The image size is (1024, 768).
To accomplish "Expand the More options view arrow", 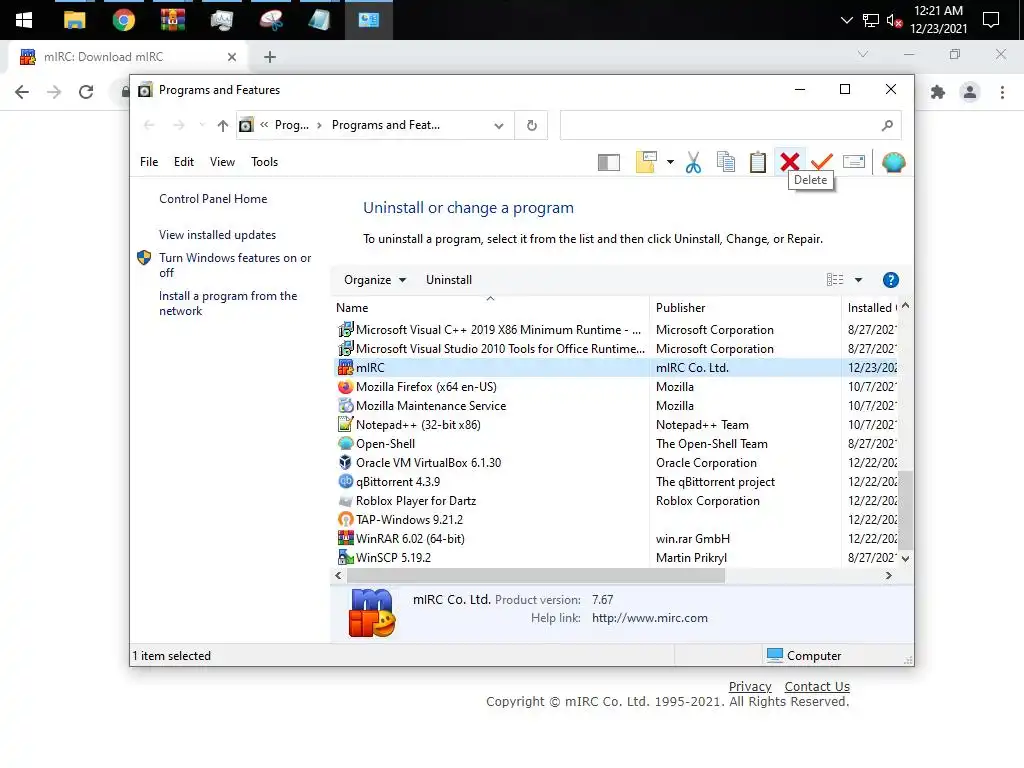I will tap(858, 280).
